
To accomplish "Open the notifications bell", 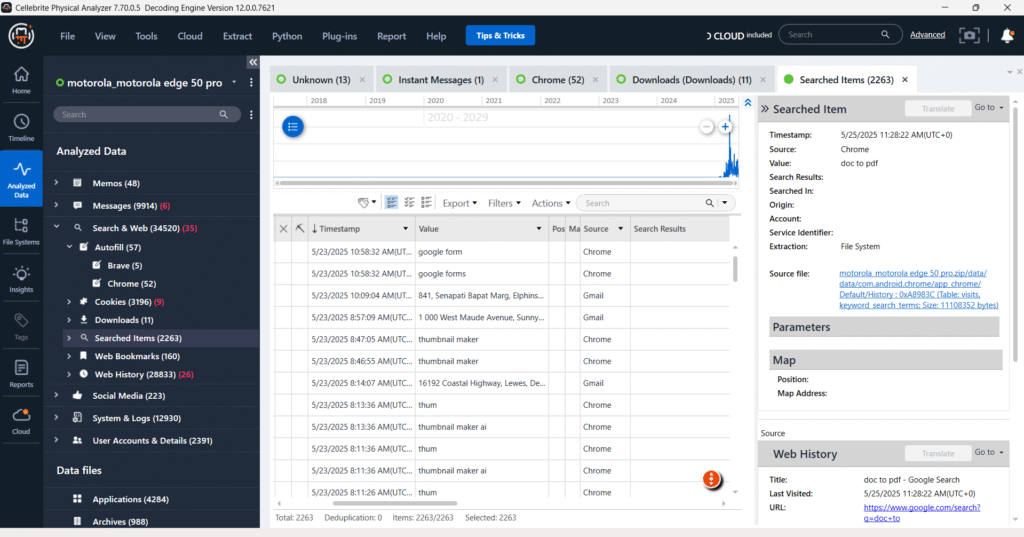I will [x=1007, y=35].
